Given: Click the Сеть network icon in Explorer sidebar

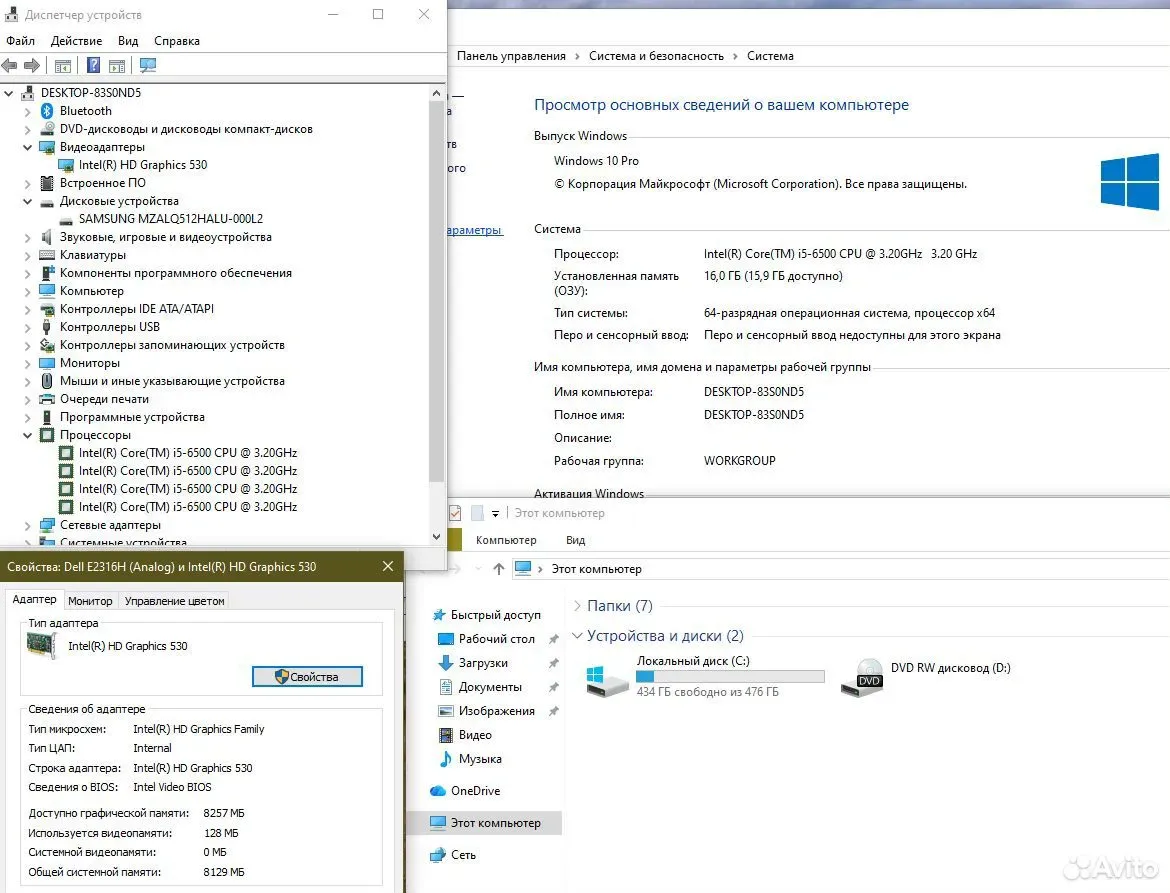Looking at the screenshot, I should [x=438, y=855].
